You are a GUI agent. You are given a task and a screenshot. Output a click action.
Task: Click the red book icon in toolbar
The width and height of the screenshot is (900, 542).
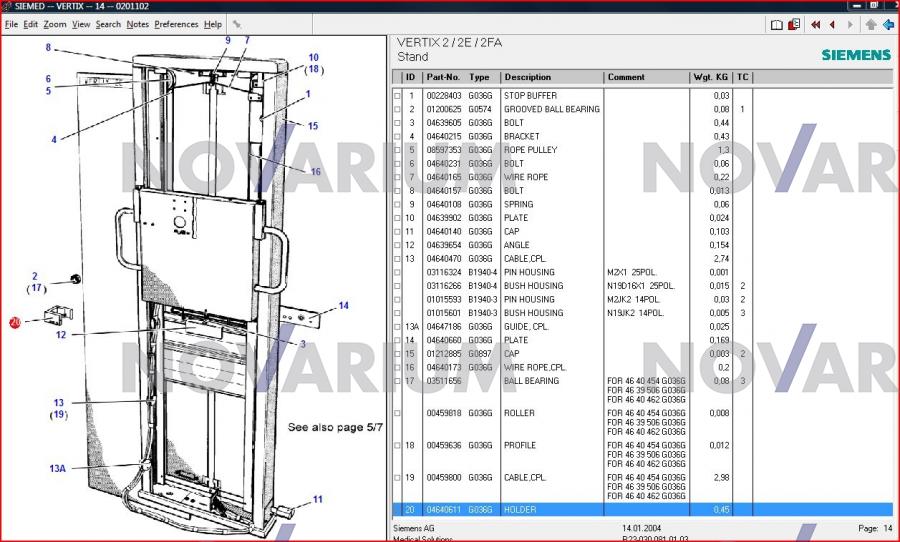[x=794, y=24]
